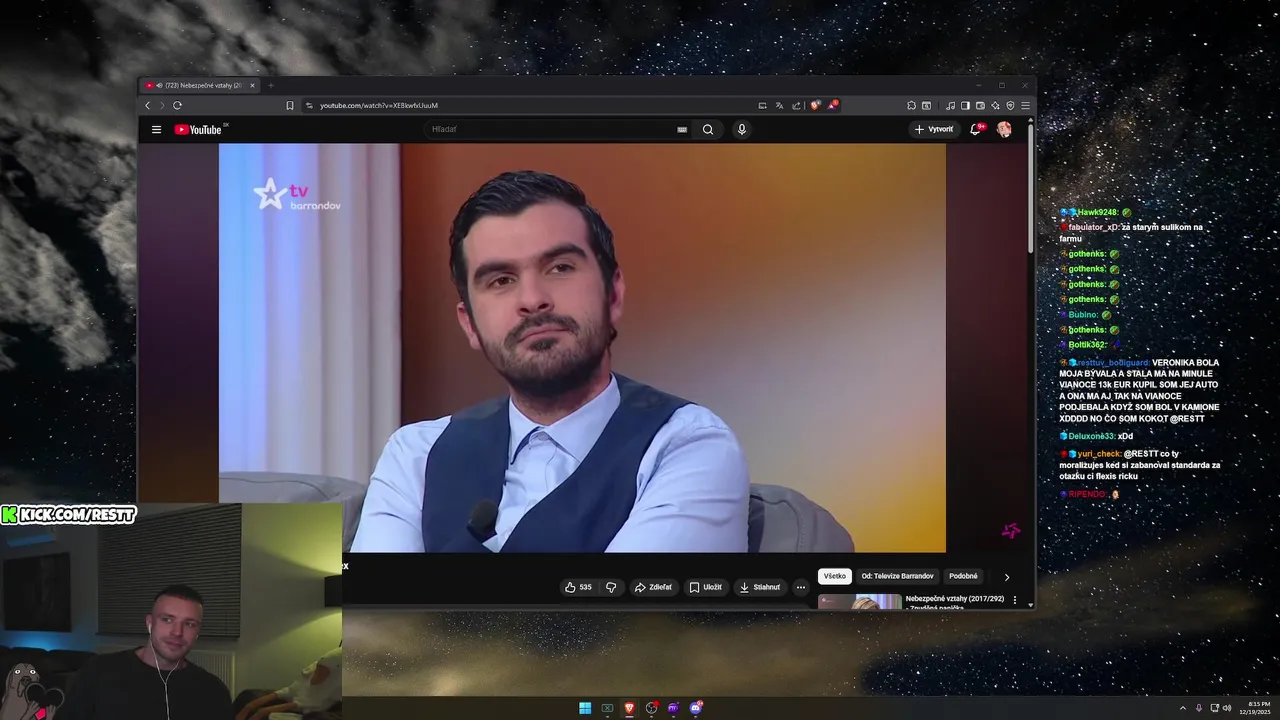Open the suggested Nebezpečné vzťahy (2017/292) video

(x=954, y=601)
